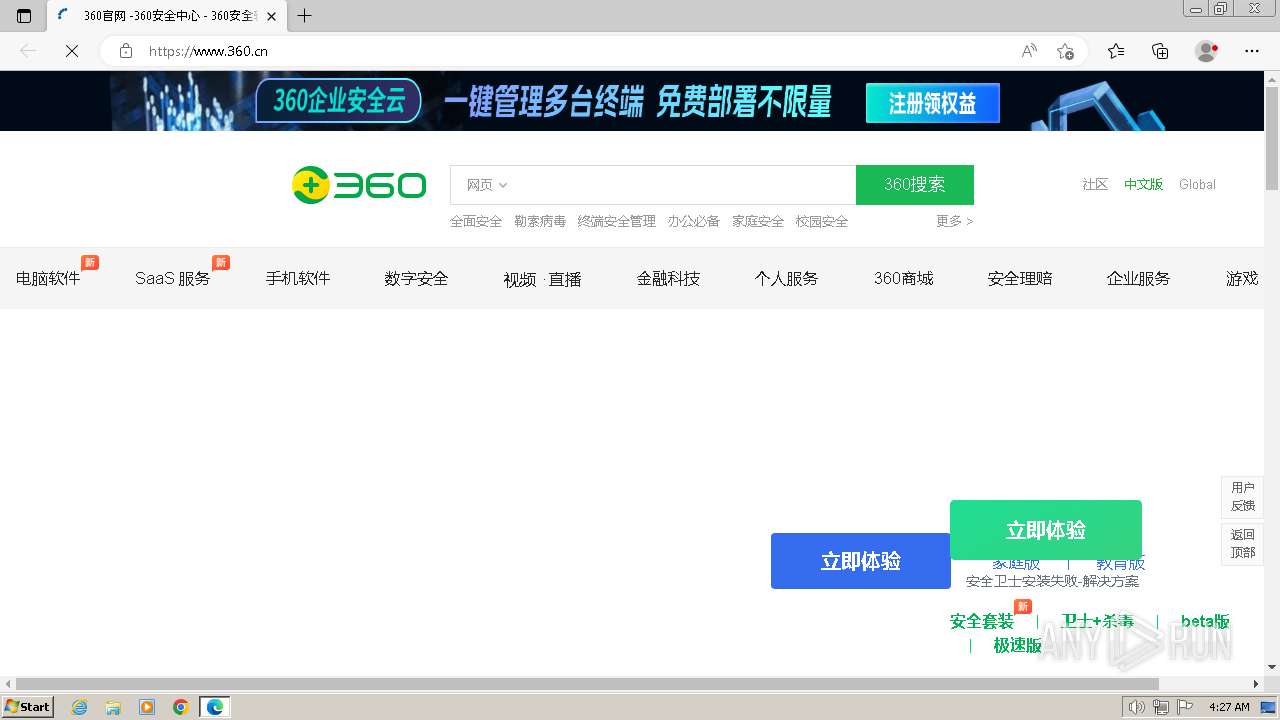Viewport: 1280px width, 720px height.
Task: Open the tab actions menu icon
Action: [x=24, y=15]
